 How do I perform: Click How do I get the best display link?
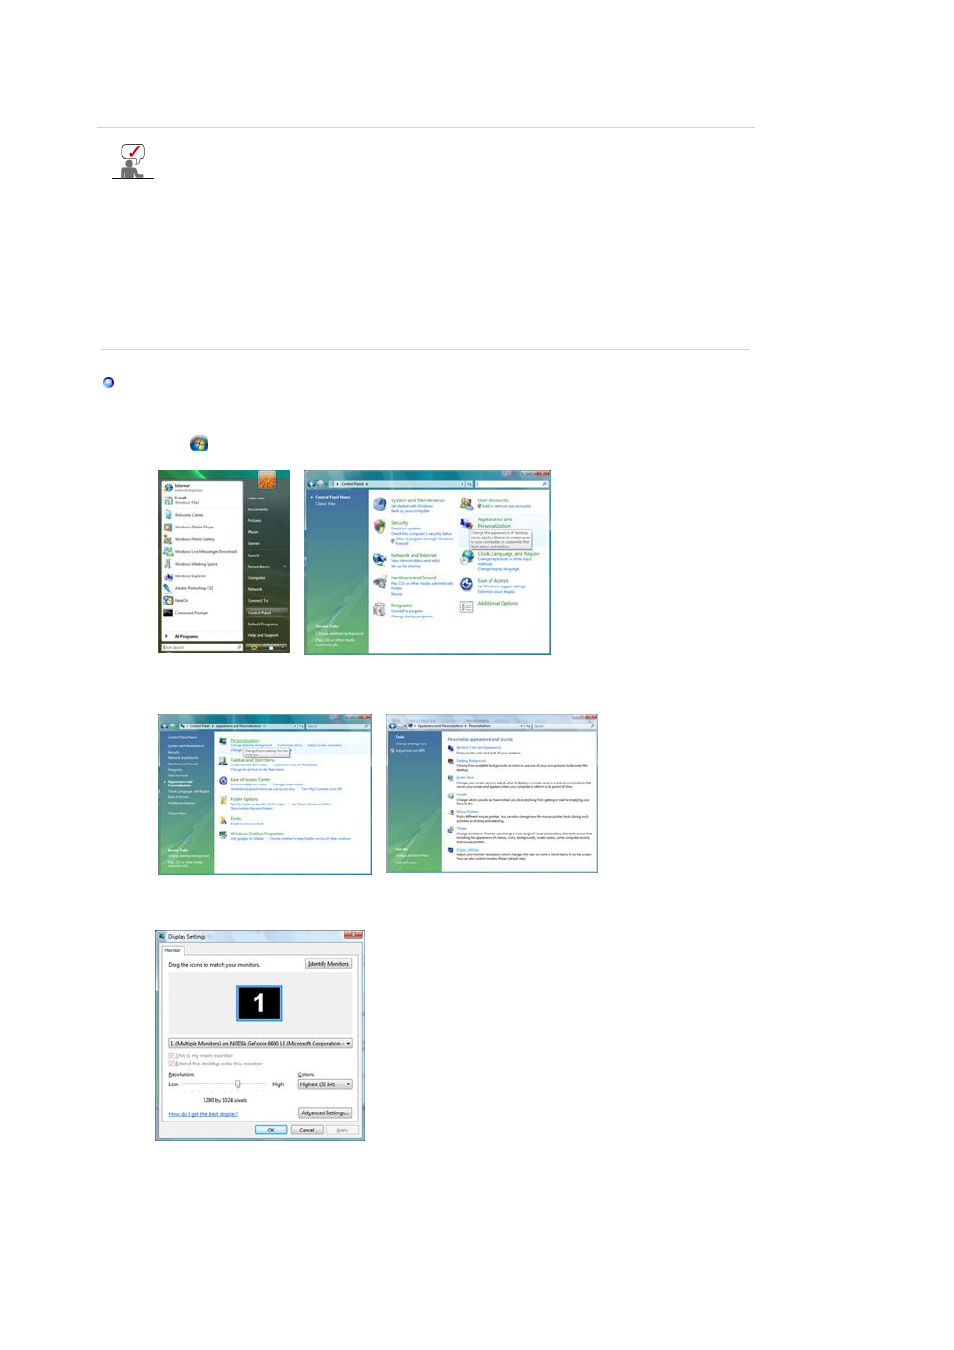click(203, 1114)
